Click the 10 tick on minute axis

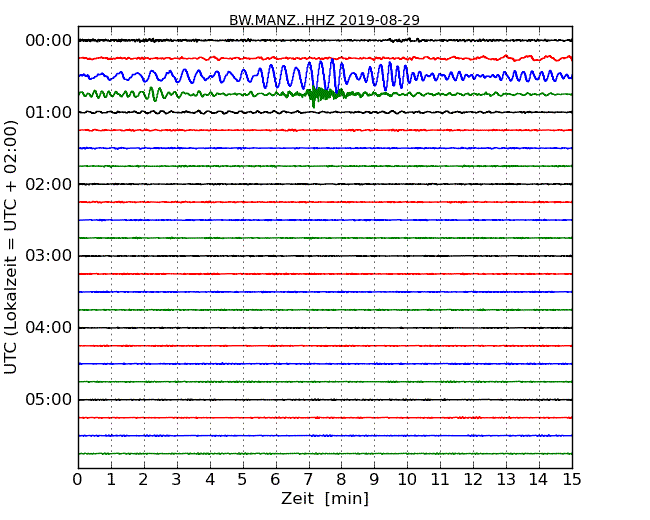407,480
